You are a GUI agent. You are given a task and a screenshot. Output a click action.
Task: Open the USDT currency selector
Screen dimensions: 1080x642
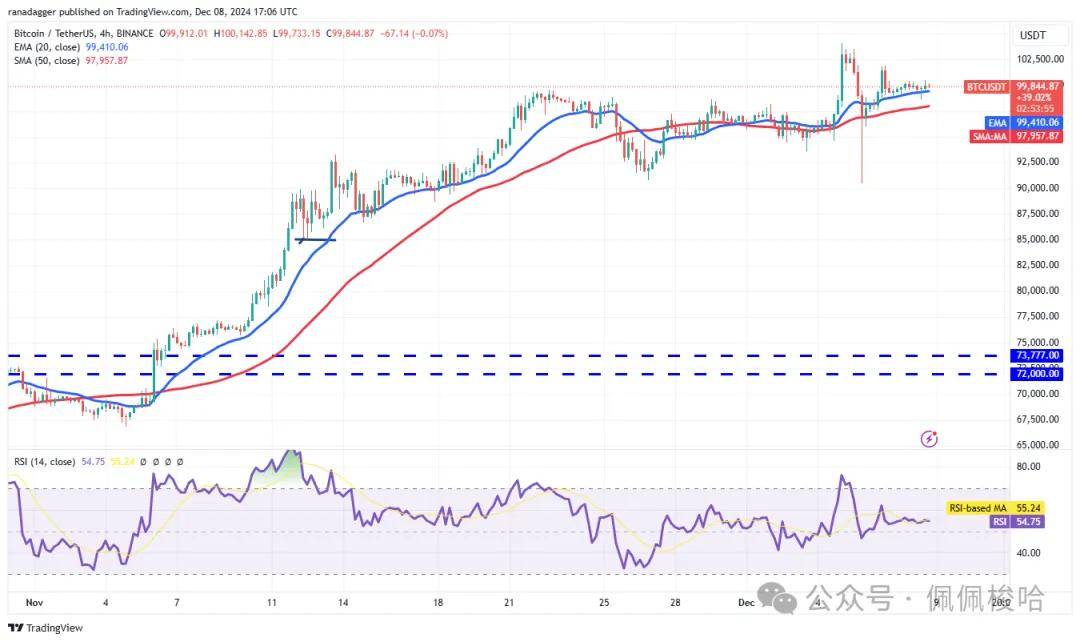(1032, 35)
